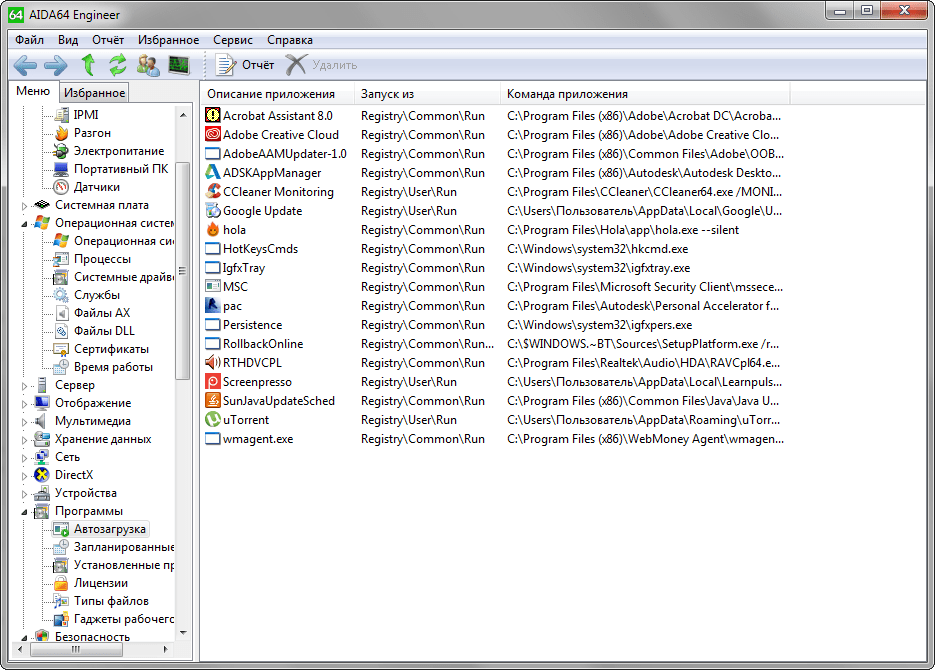
Task: Select Установленные программы tree icon
Action: (61, 565)
